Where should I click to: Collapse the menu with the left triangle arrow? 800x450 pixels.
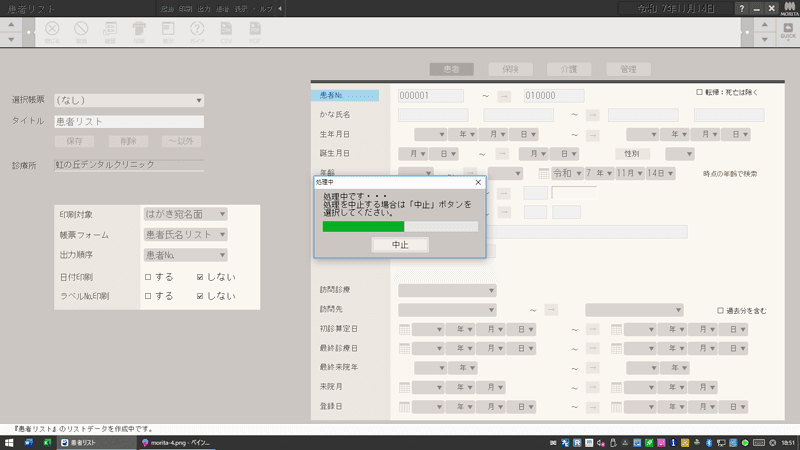click(280, 9)
